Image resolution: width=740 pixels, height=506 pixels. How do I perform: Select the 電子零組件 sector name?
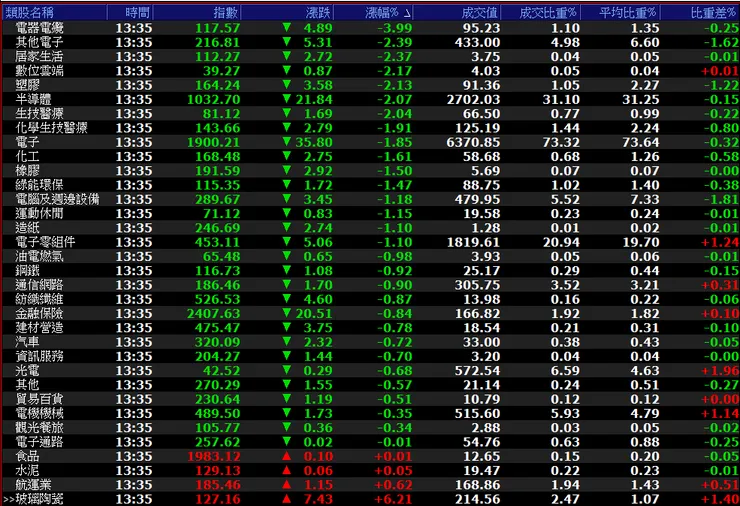coord(45,242)
